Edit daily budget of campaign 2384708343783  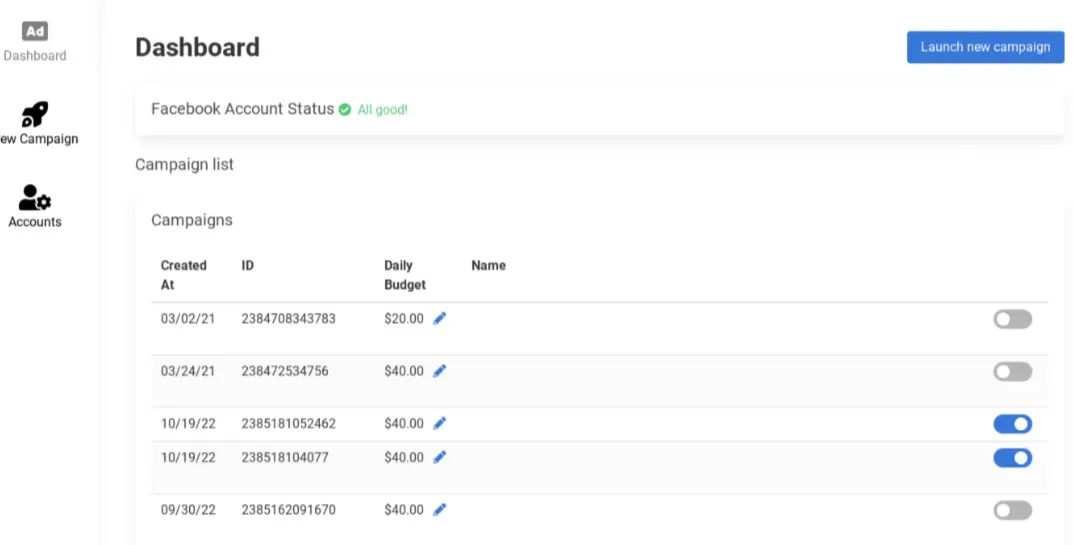(439, 318)
